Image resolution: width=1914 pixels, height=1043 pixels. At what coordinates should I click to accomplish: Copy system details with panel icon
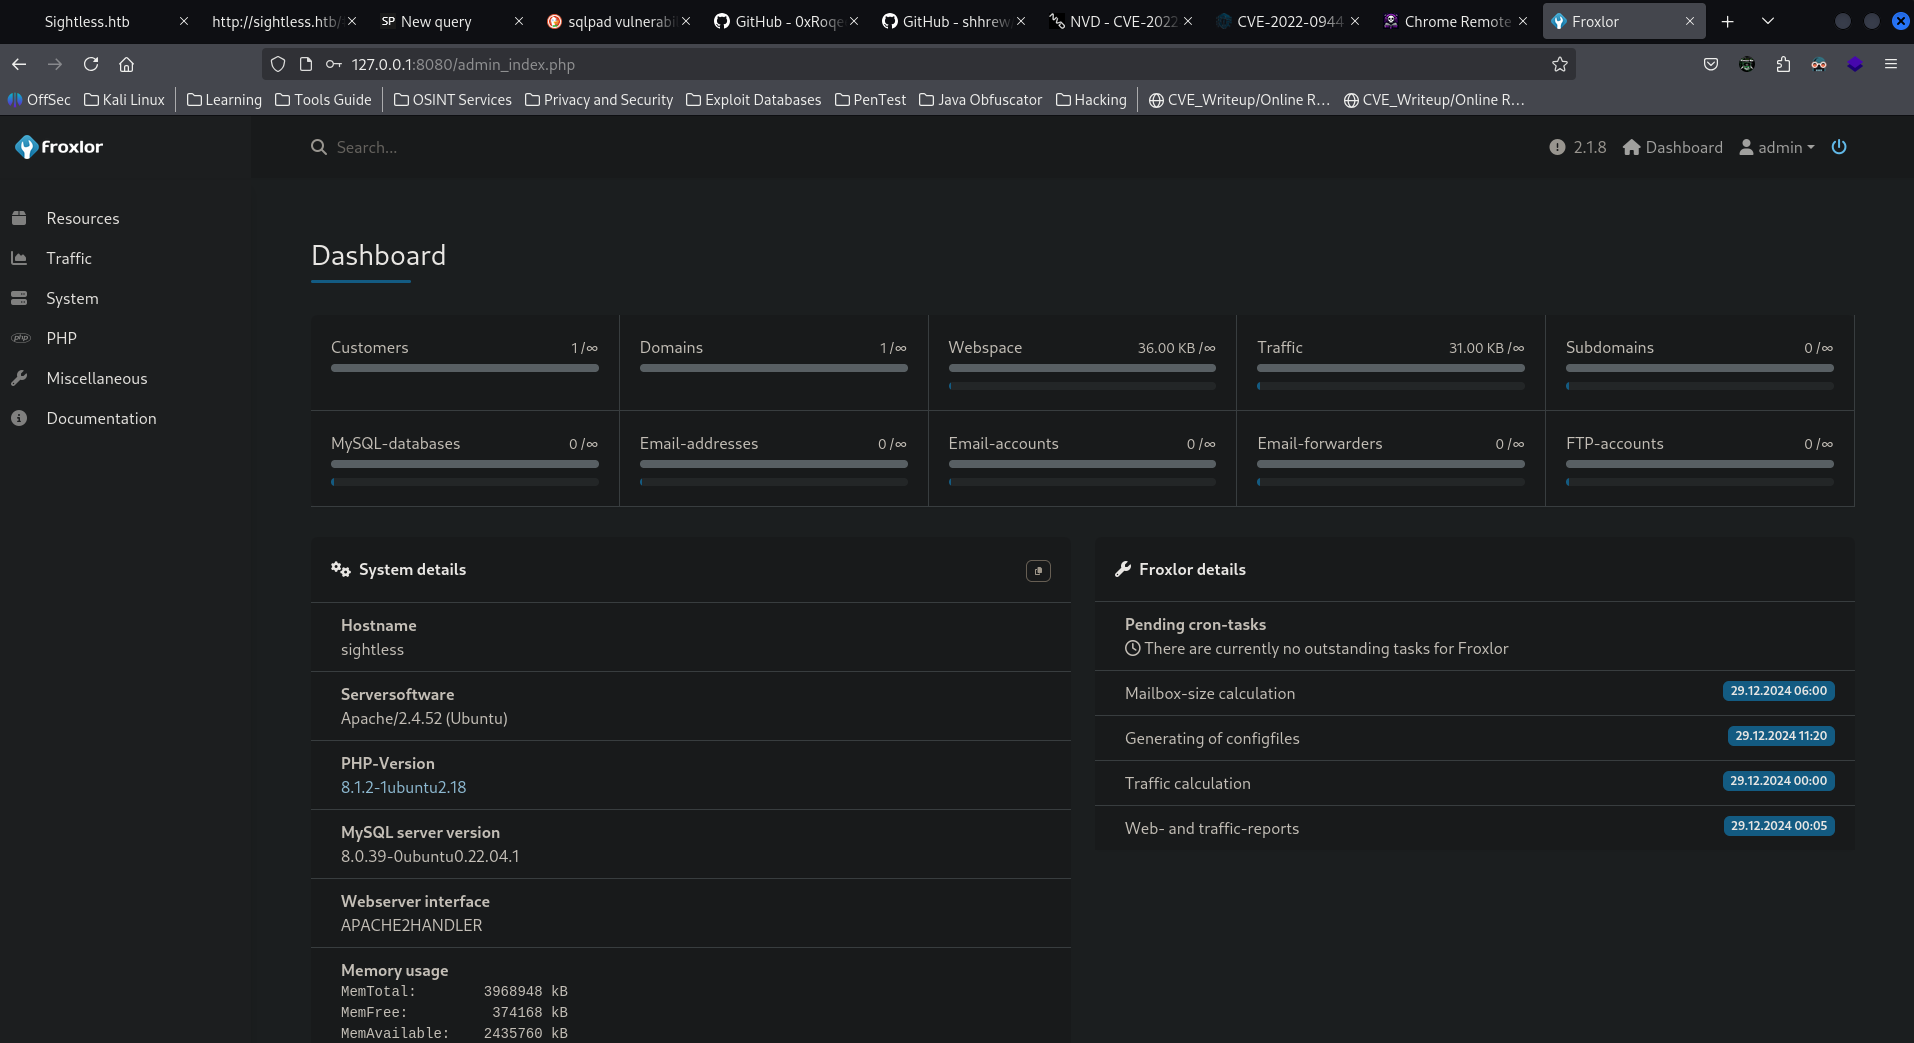tap(1038, 571)
